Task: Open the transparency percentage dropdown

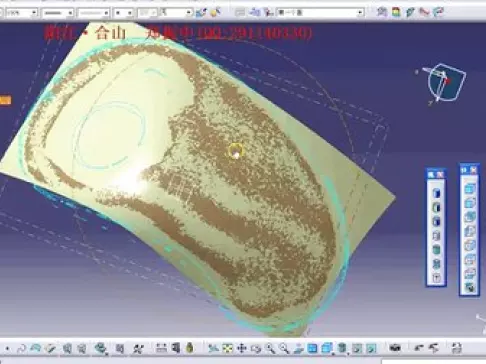Action: point(22,13)
